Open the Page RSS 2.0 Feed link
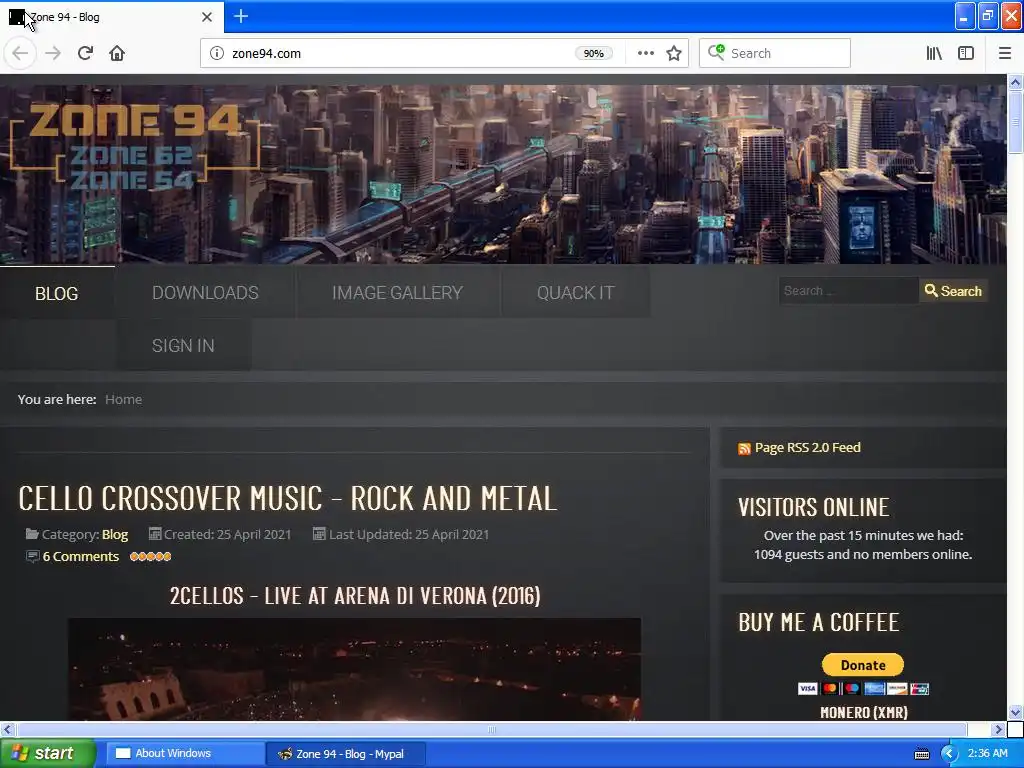The width and height of the screenshot is (1024, 768). [807, 447]
